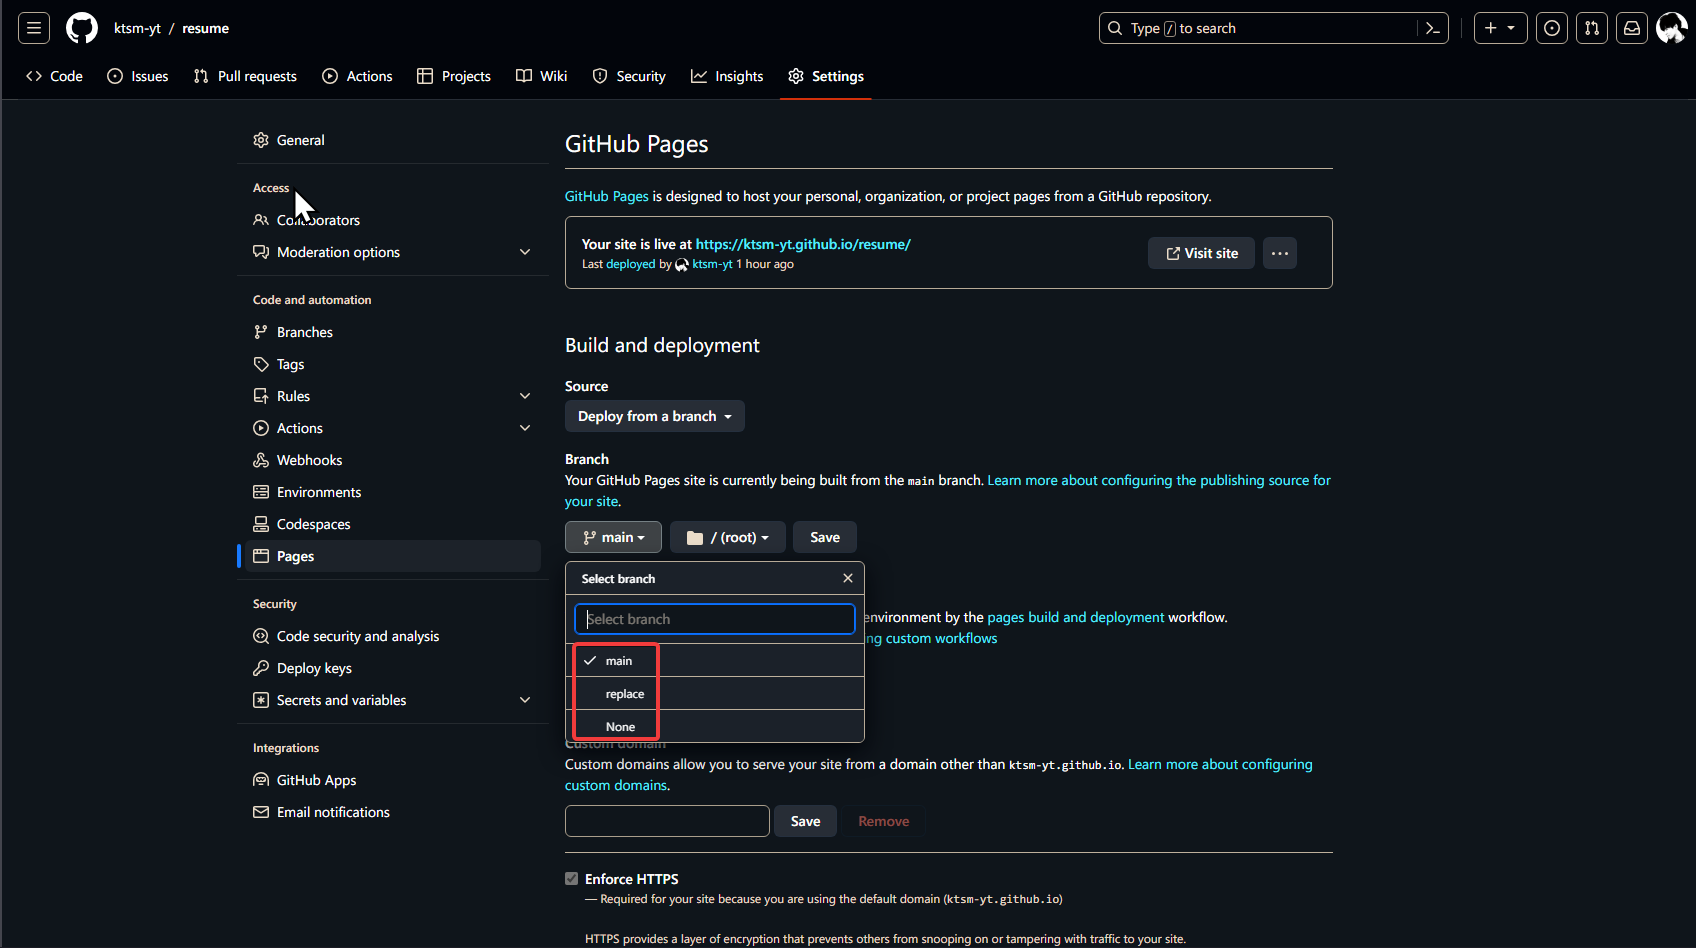Save the branch and folder settings

tap(825, 537)
